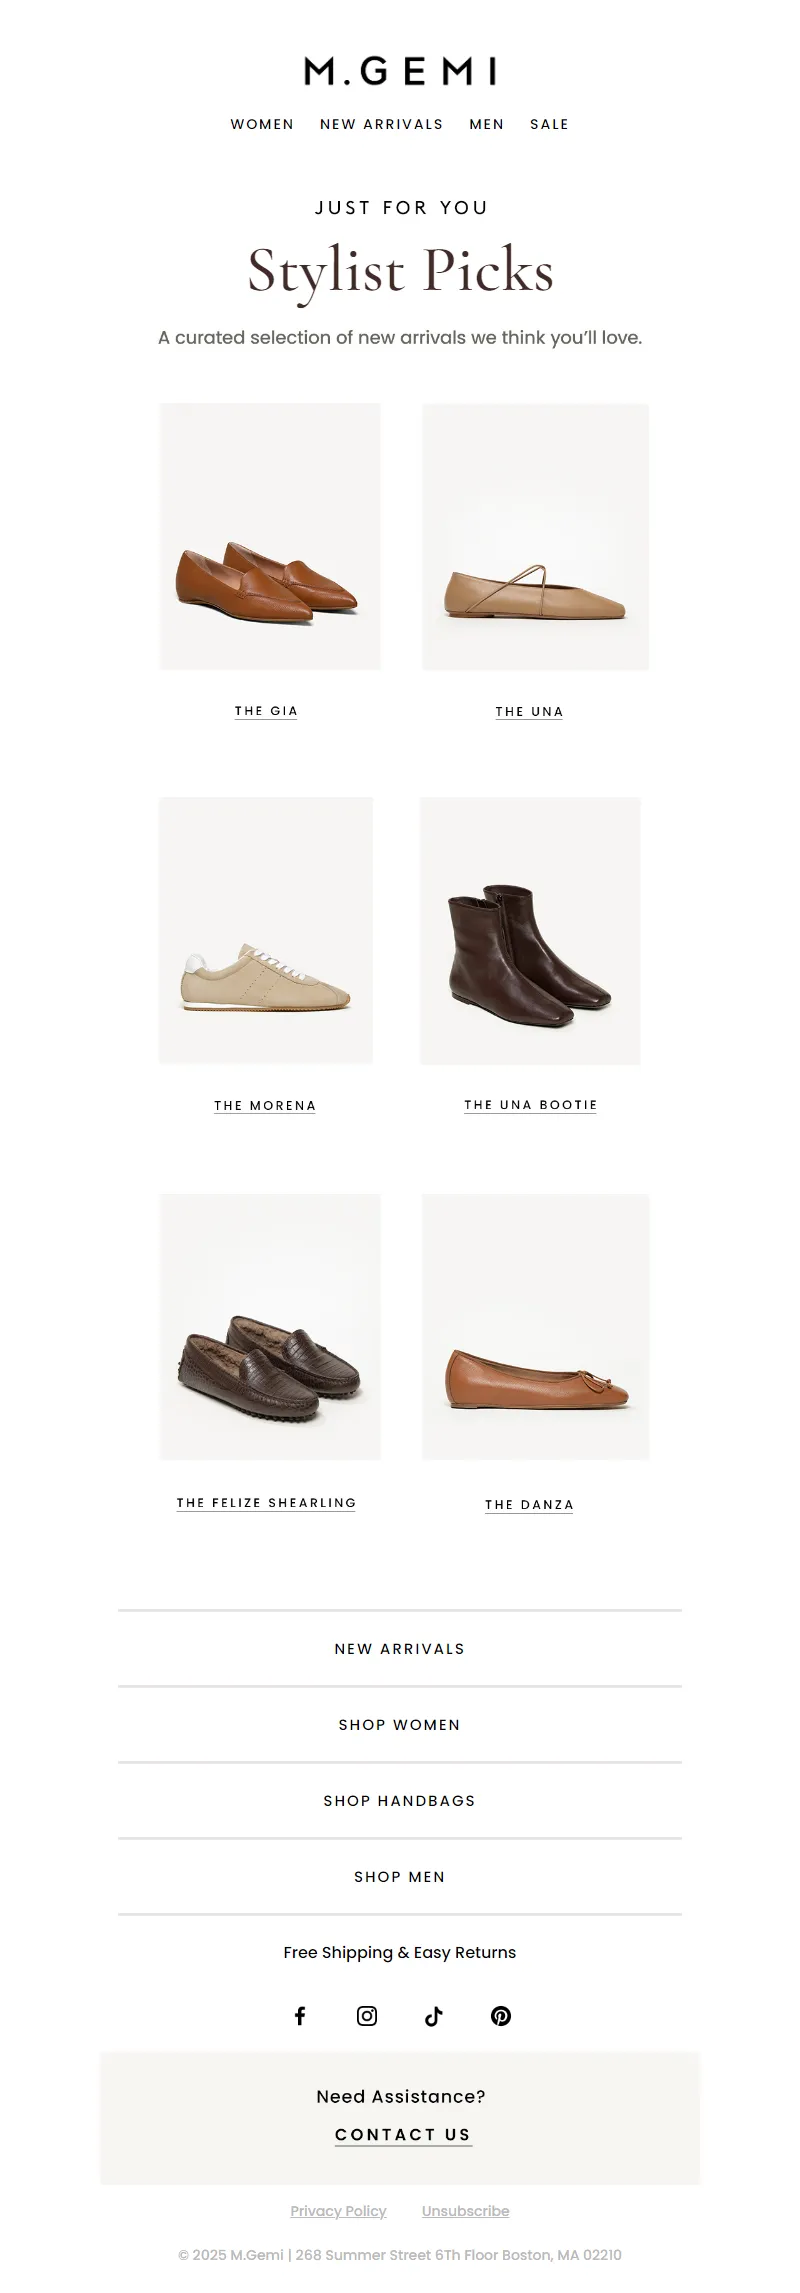Open the Facebook icon link
Image resolution: width=800 pixels, height=2293 pixels.
300,2015
